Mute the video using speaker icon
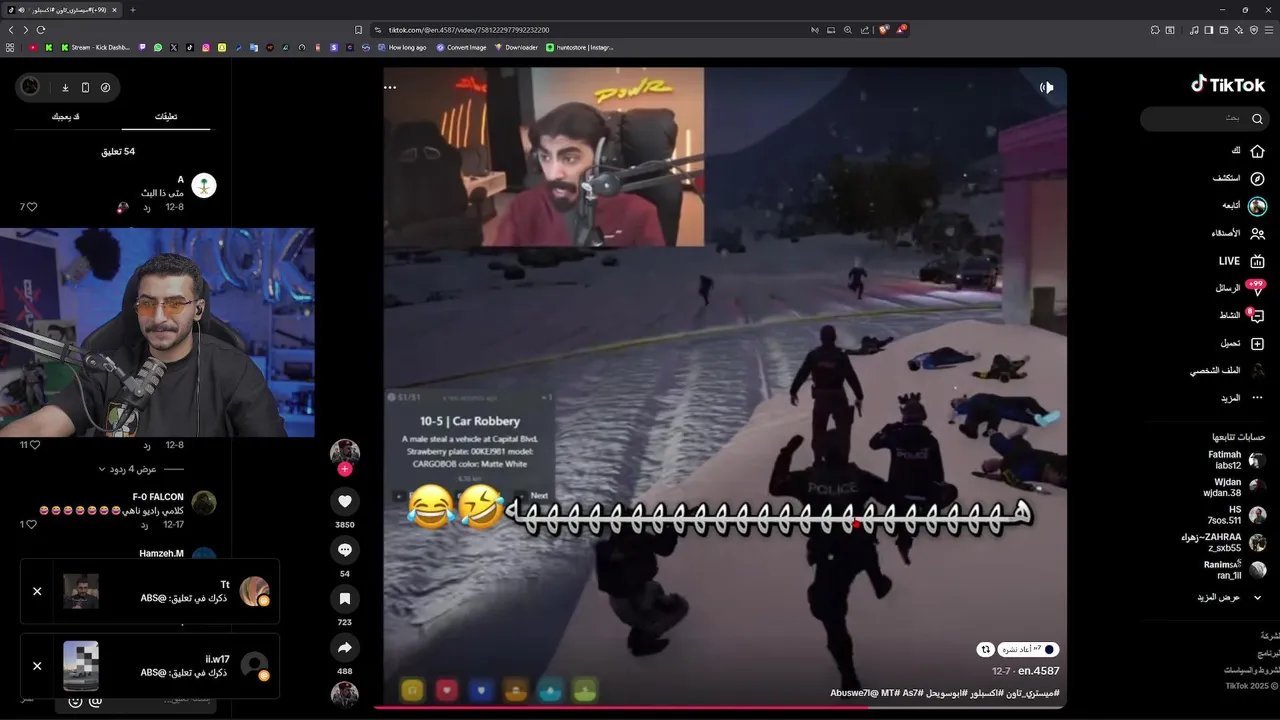 [x=1047, y=87]
